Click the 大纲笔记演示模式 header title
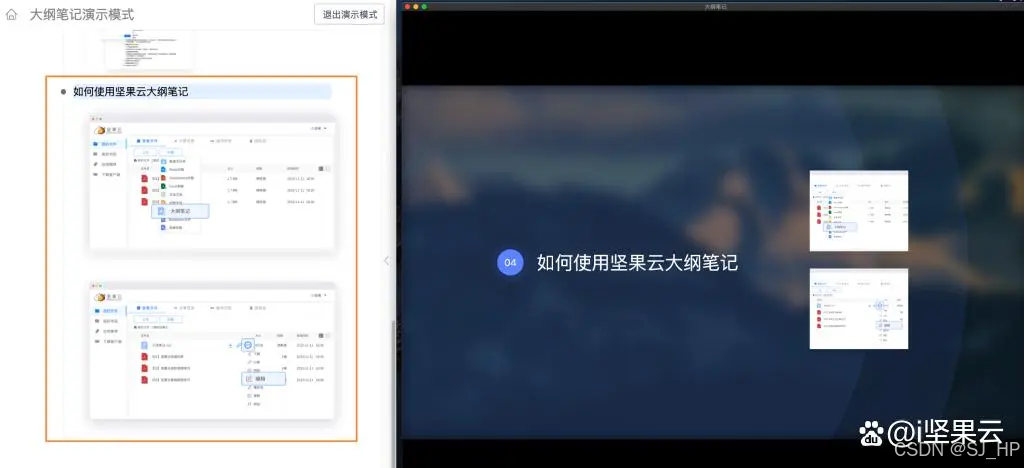 point(82,15)
